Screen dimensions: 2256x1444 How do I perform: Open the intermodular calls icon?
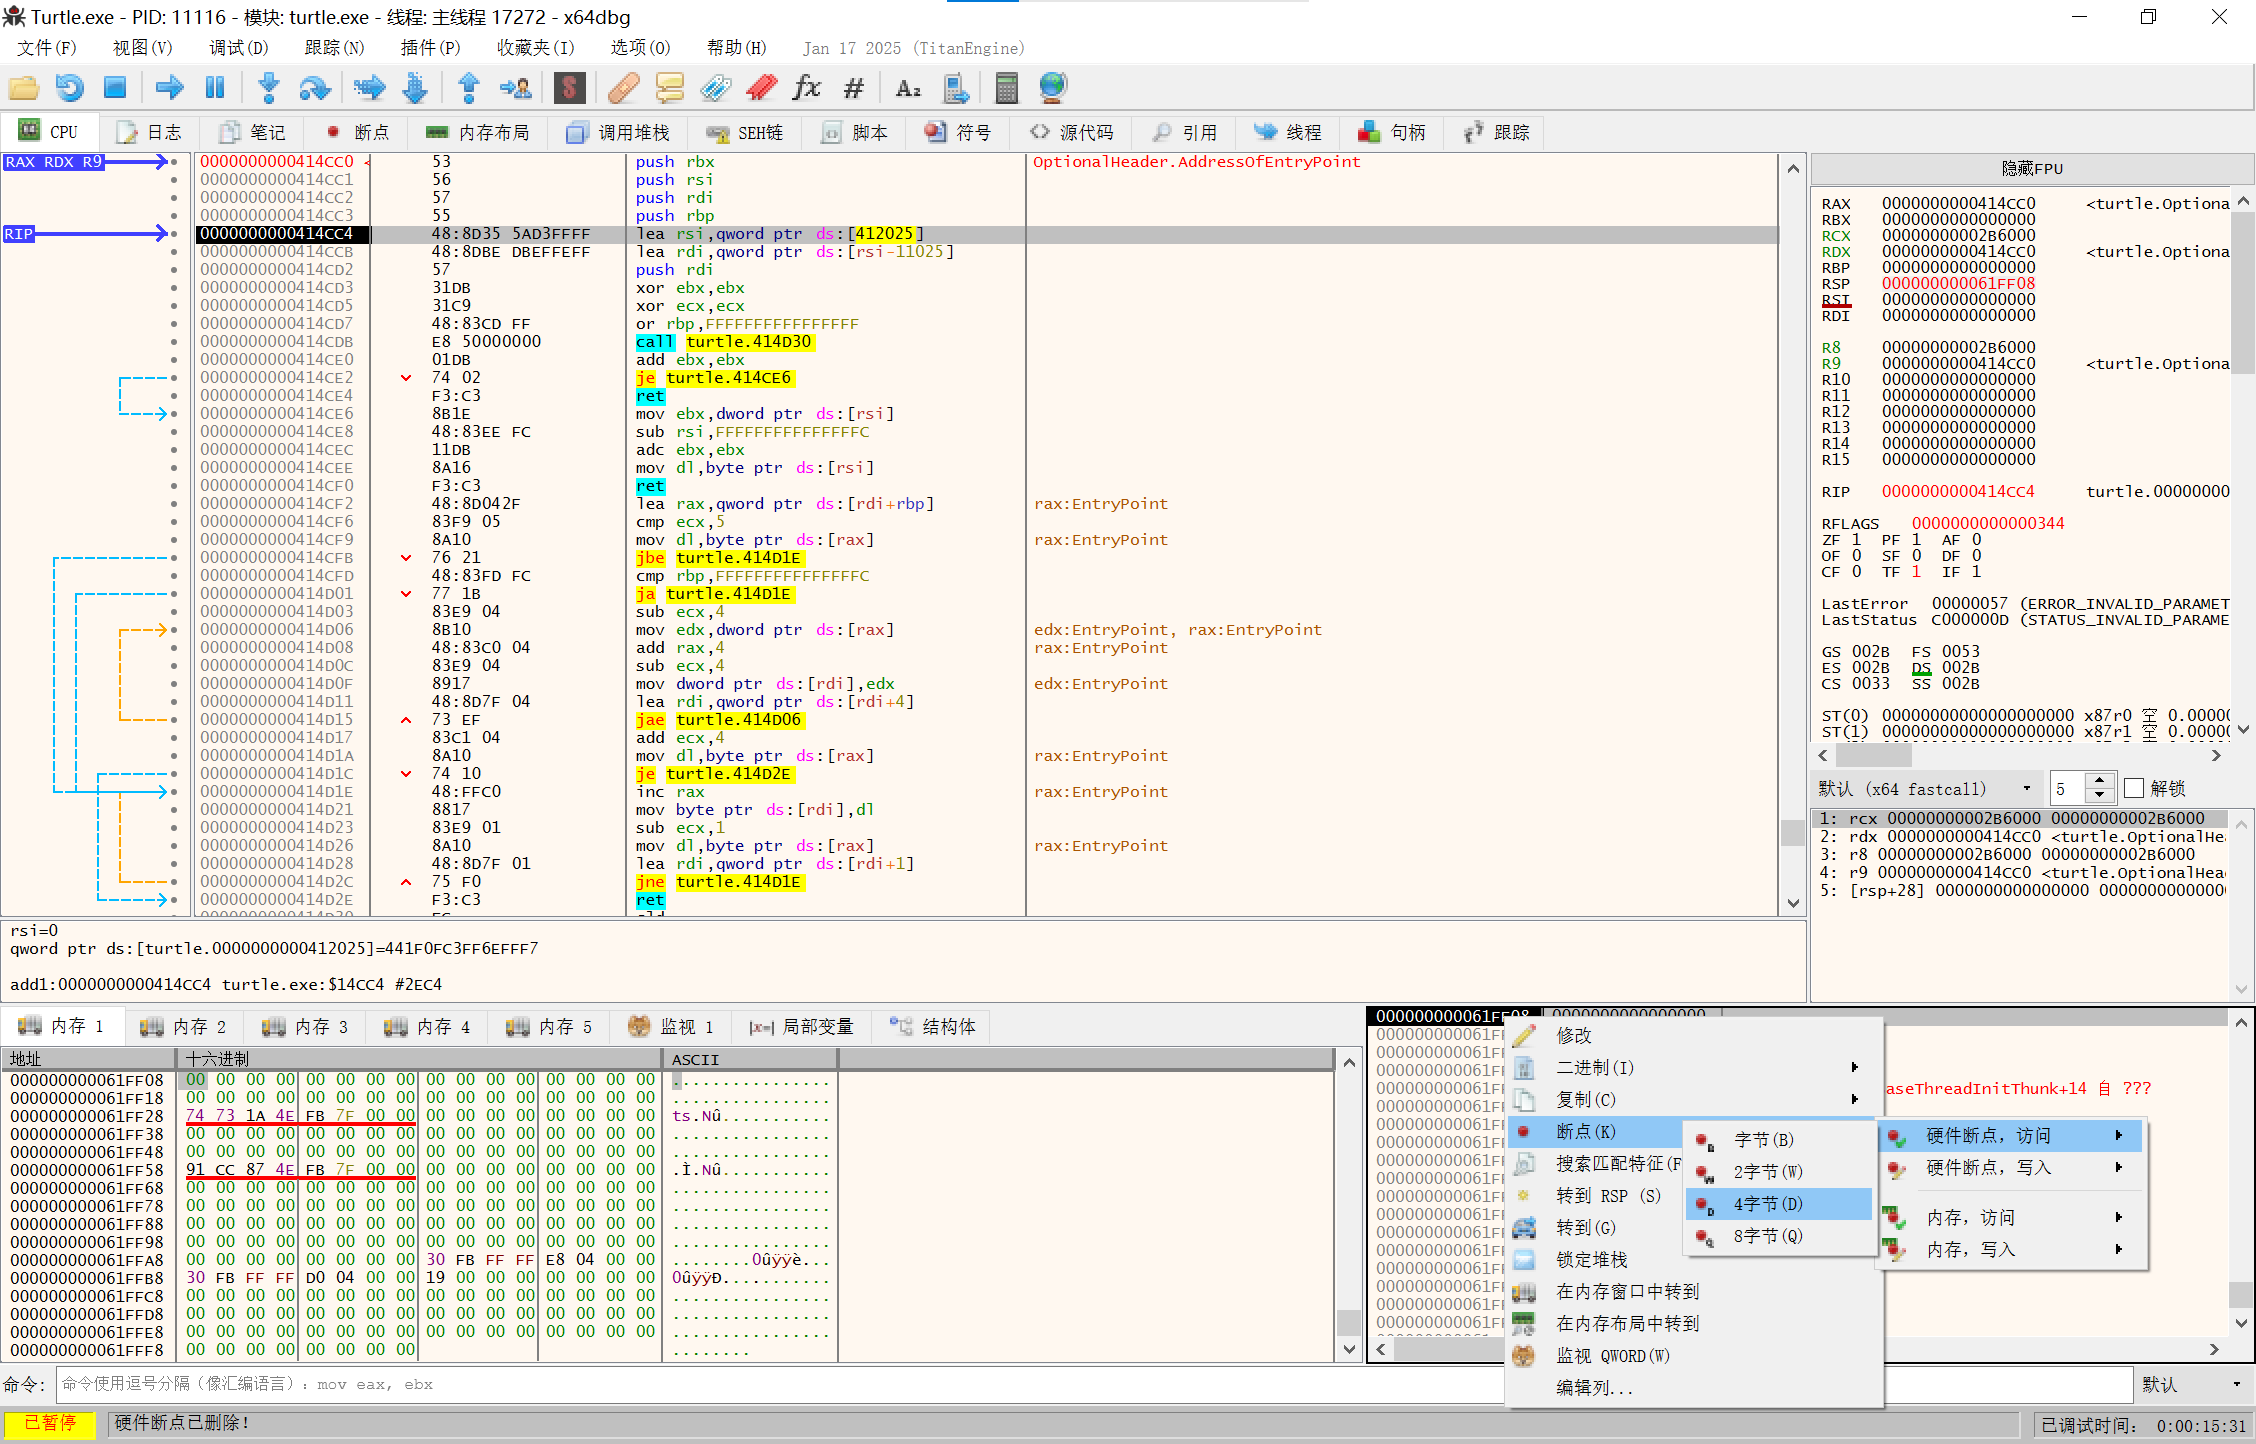tap(955, 88)
